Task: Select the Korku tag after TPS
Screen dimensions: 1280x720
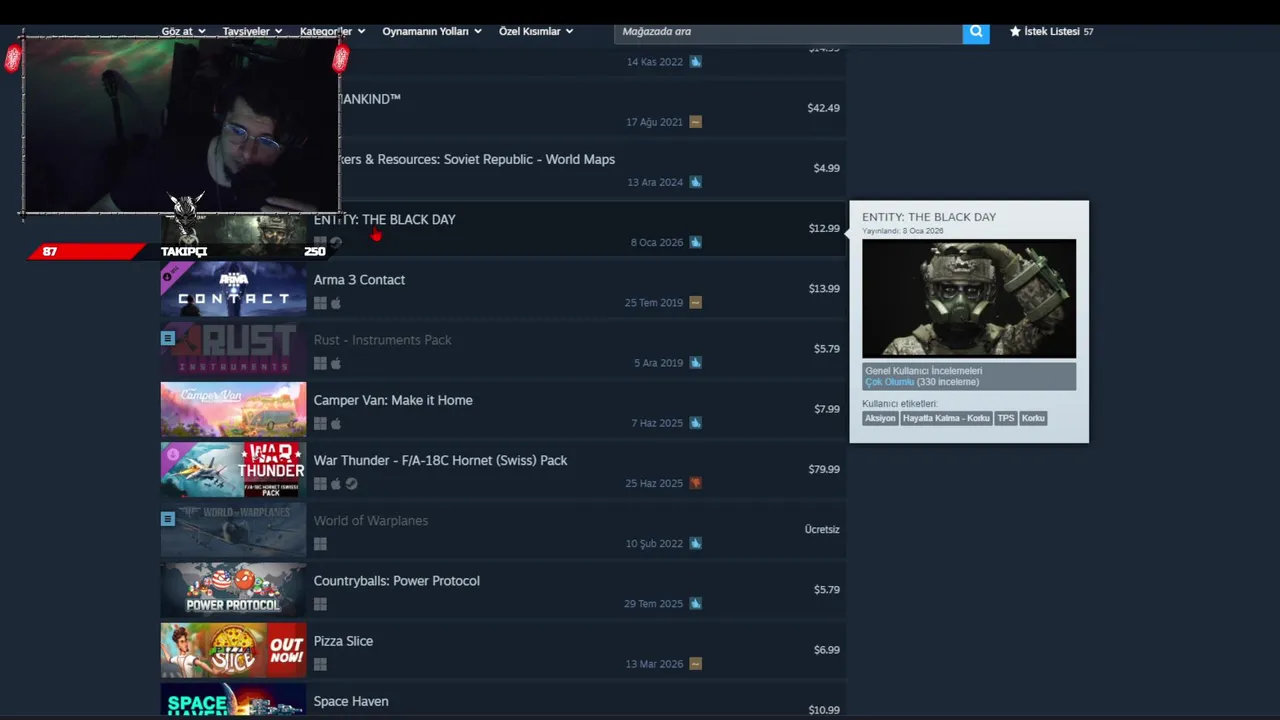Action: click(1033, 418)
